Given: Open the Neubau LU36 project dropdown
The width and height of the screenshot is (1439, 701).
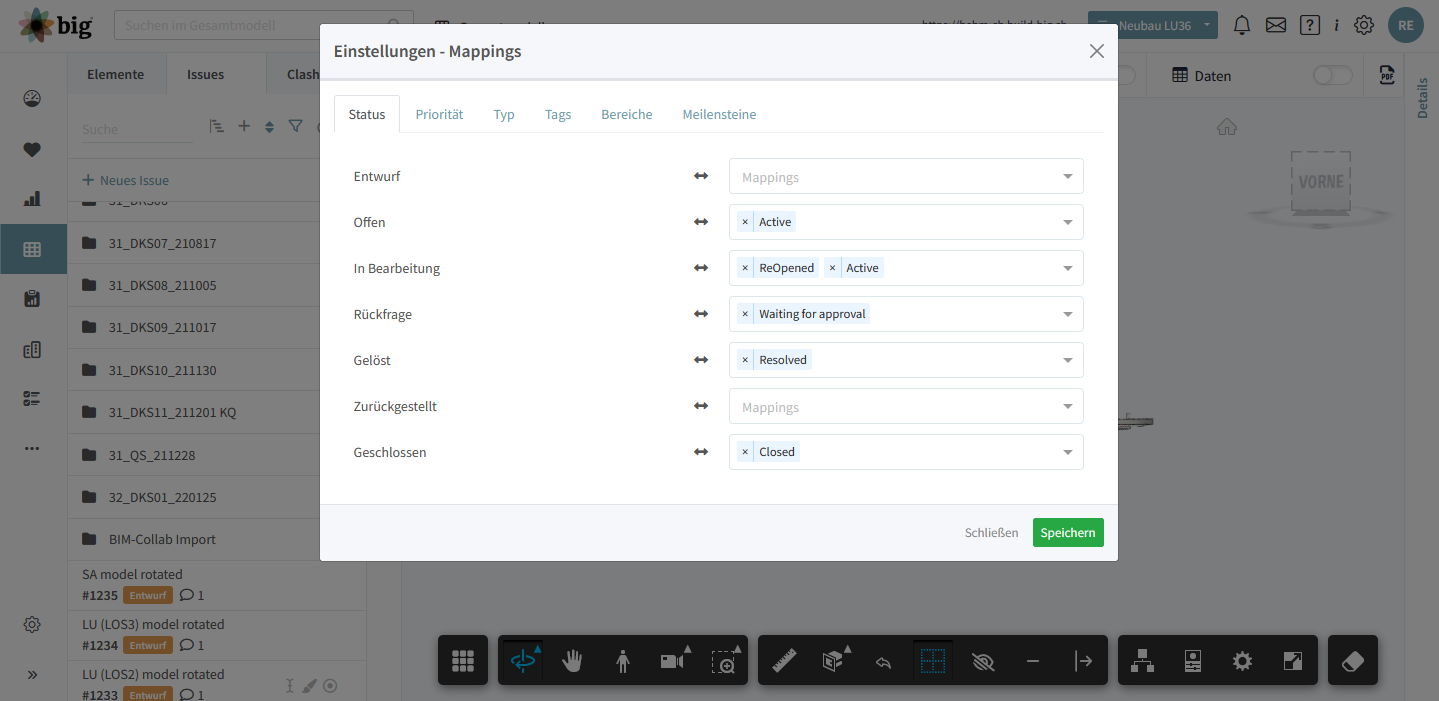Looking at the screenshot, I should [x=1153, y=25].
